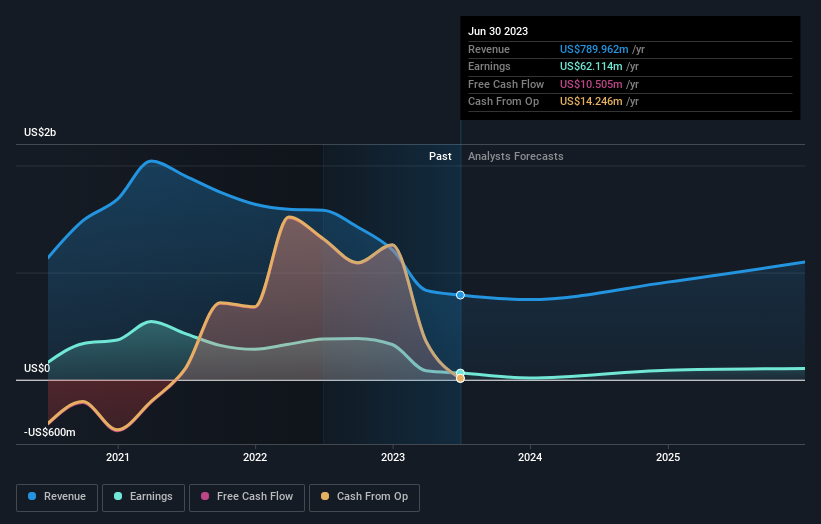Click the teal Earnings data point marker
Screen dimensions: 821x524
(x=460, y=373)
